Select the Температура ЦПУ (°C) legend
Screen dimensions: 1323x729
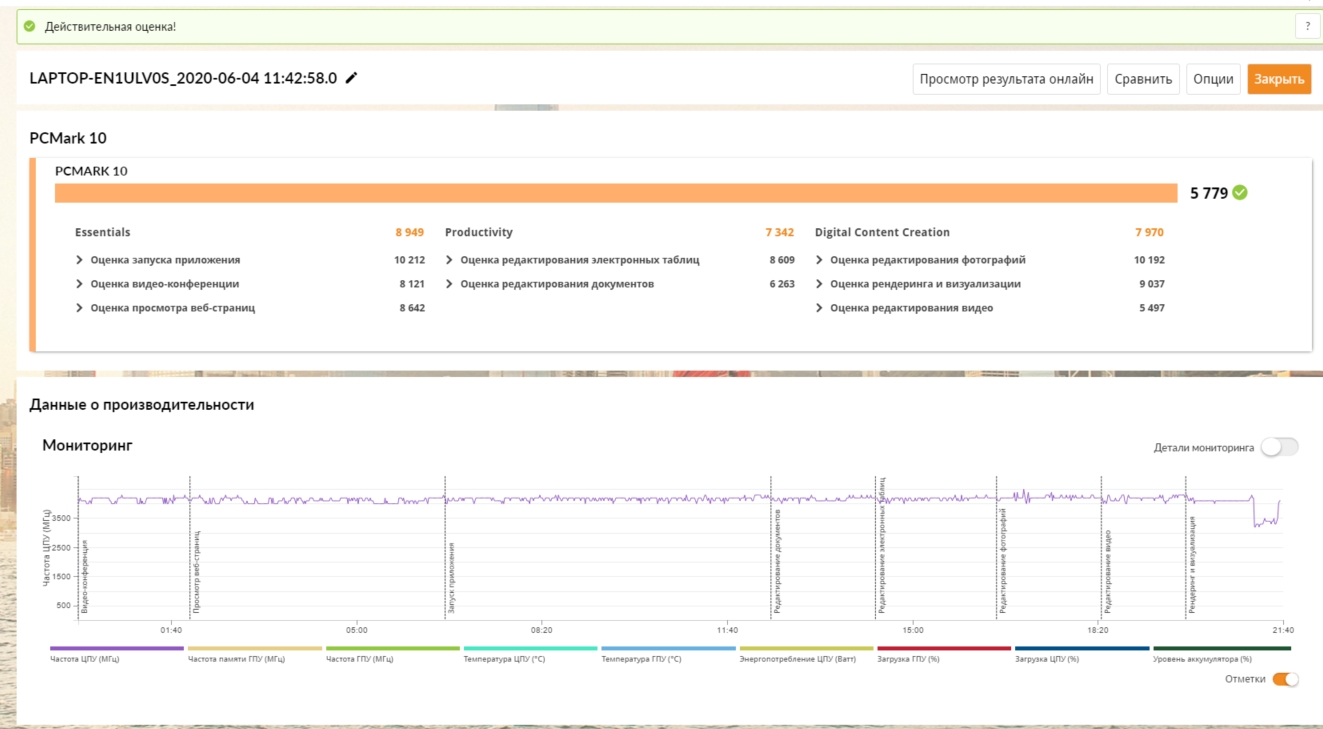click(531, 654)
